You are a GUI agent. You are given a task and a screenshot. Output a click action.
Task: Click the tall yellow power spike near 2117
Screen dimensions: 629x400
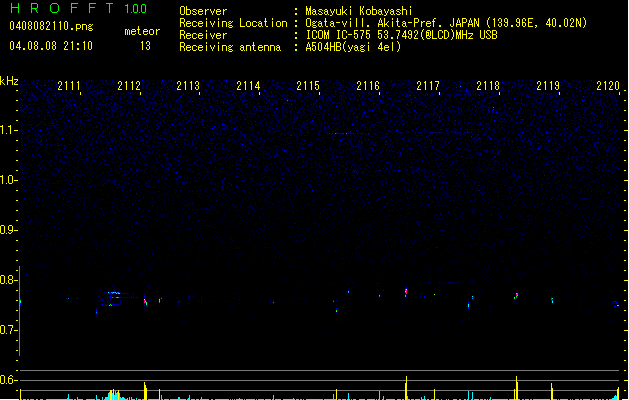coord(406,388)
